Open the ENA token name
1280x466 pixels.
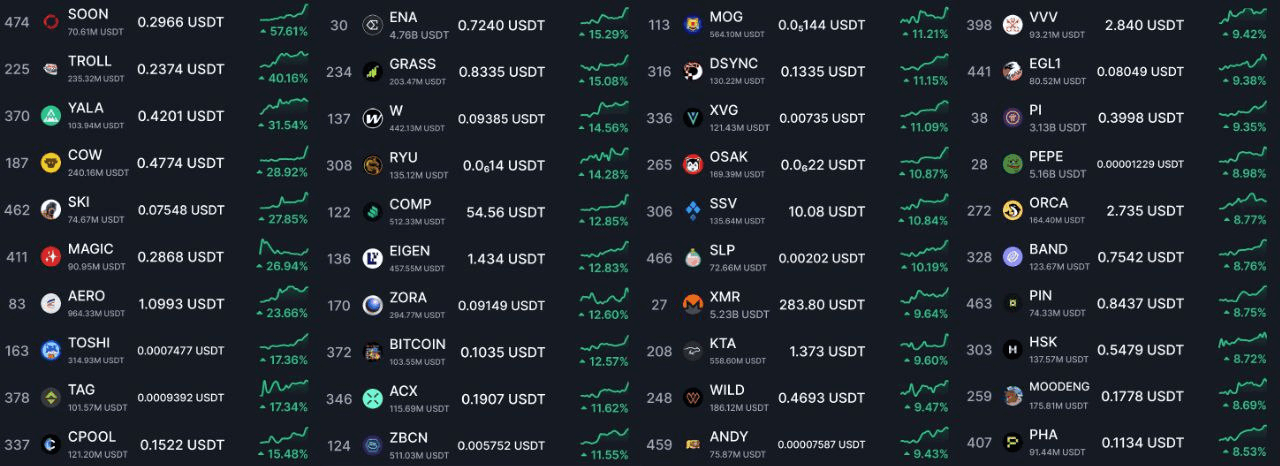[x=403, y=17]
